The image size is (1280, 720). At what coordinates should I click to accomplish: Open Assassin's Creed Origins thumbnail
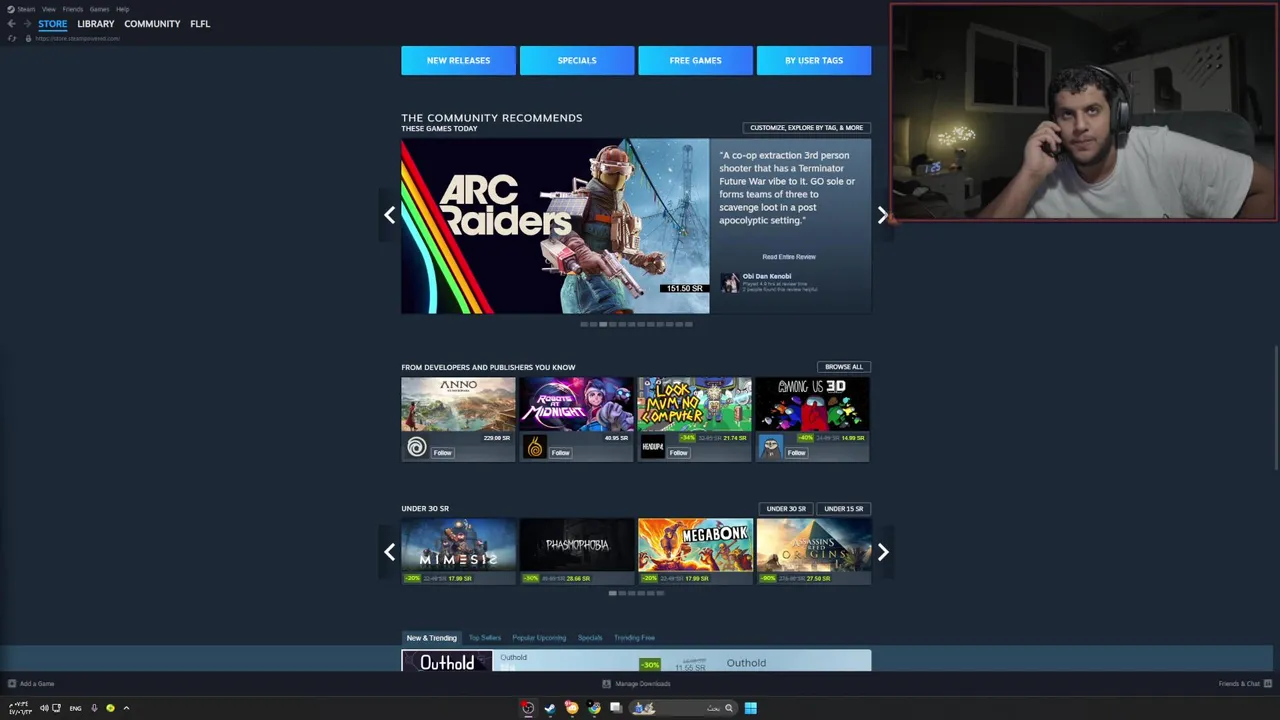click(x=813, y=545)
